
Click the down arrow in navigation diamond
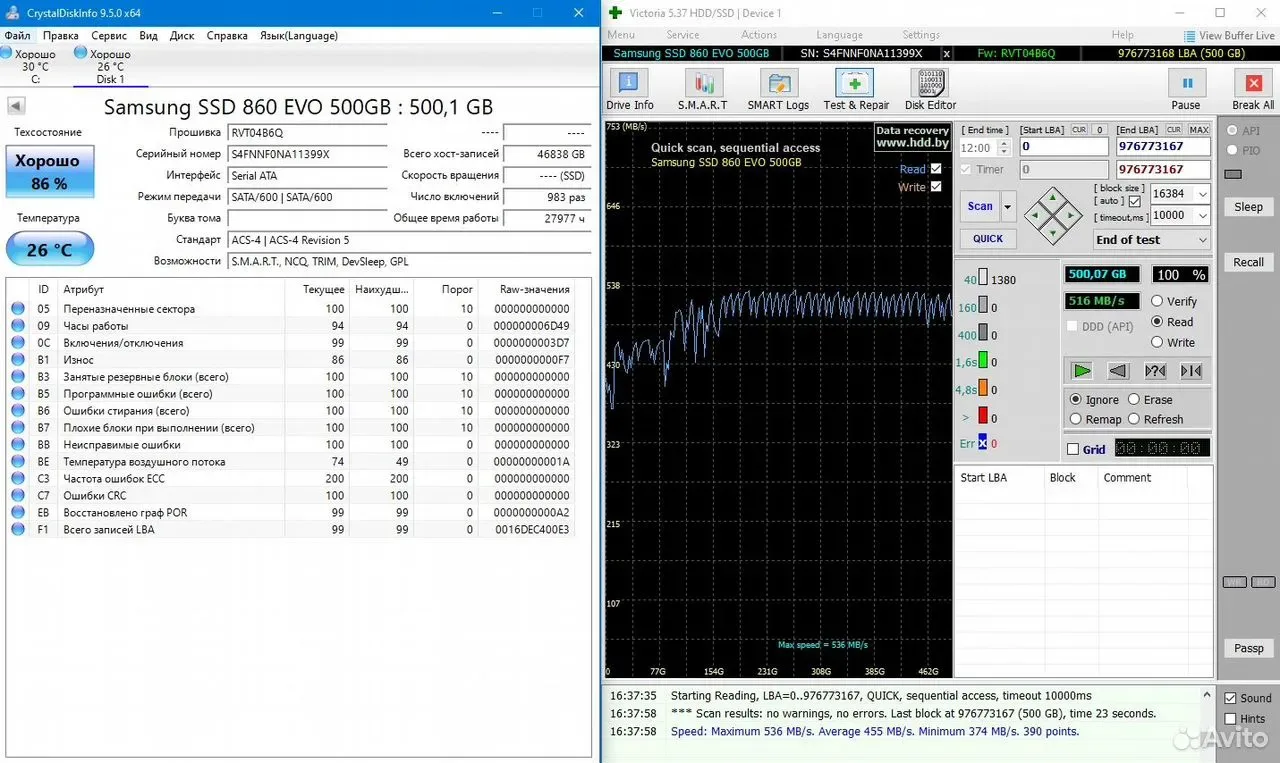point(1052,233)
